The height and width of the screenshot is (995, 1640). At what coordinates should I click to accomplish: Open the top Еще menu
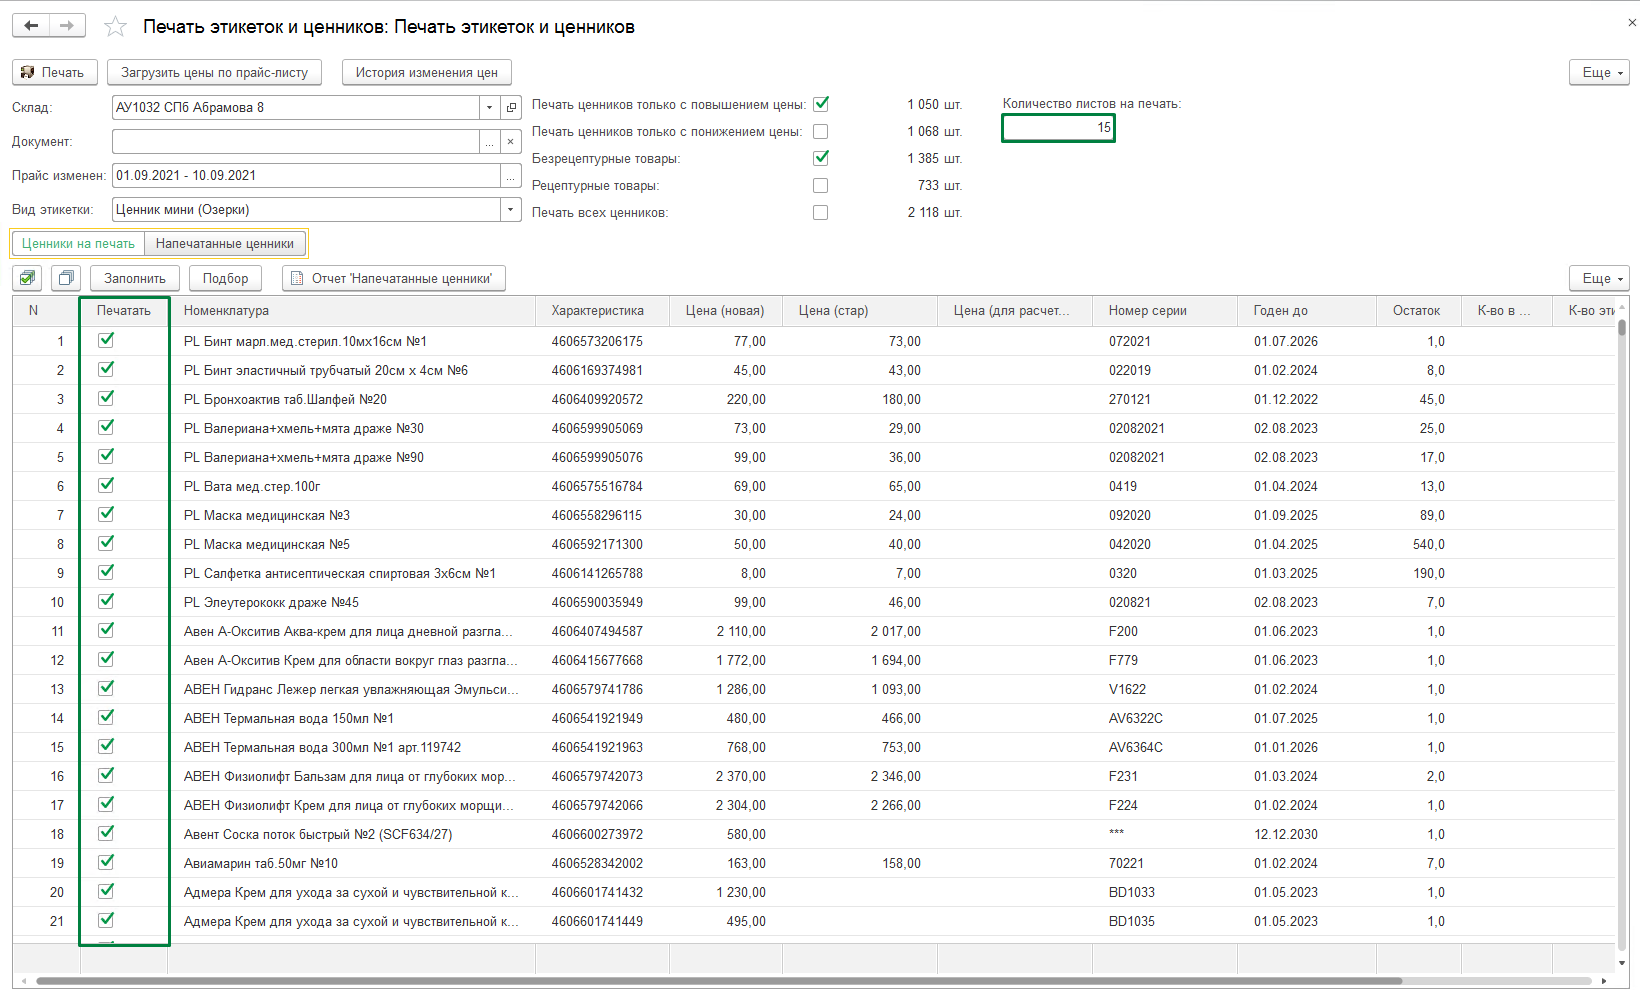[1598, 72]
